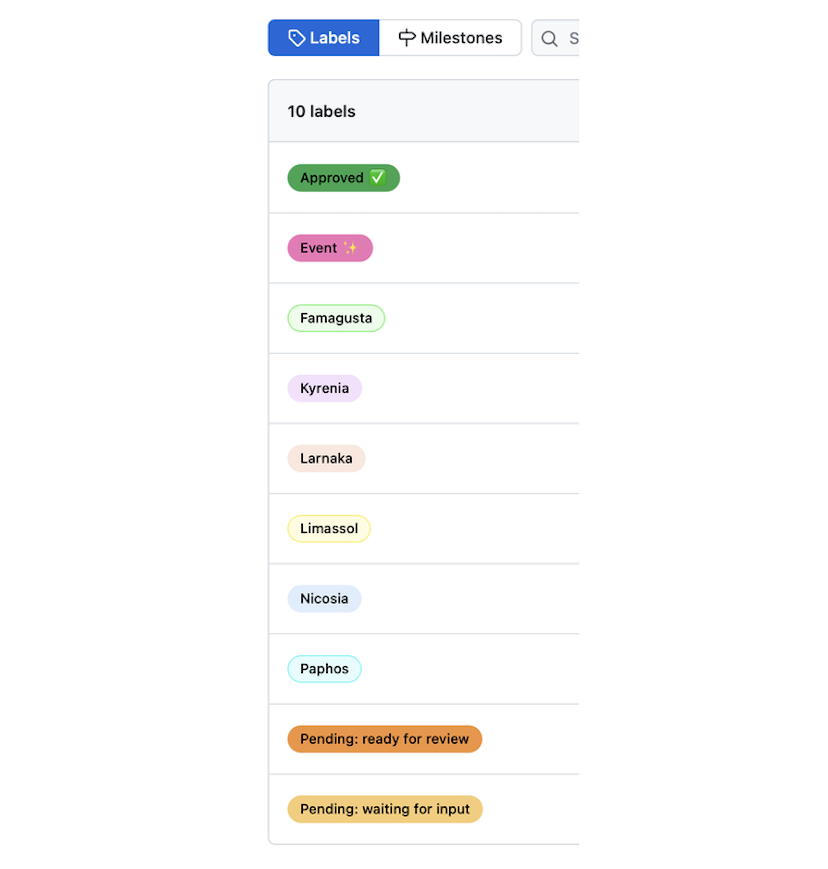Screen dimensions: 828x869
Task: Open the Approved label
Action: click(x=343, y=177)
